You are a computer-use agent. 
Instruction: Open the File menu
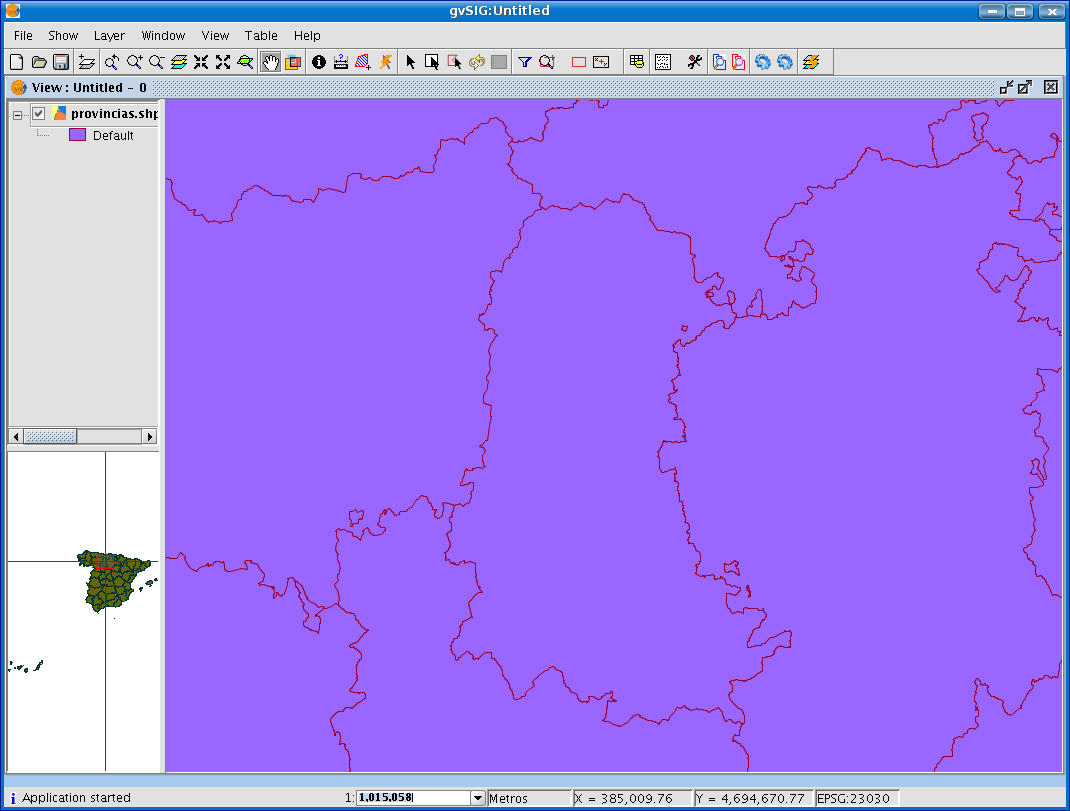pyautogui.click(x=23, y=35)
